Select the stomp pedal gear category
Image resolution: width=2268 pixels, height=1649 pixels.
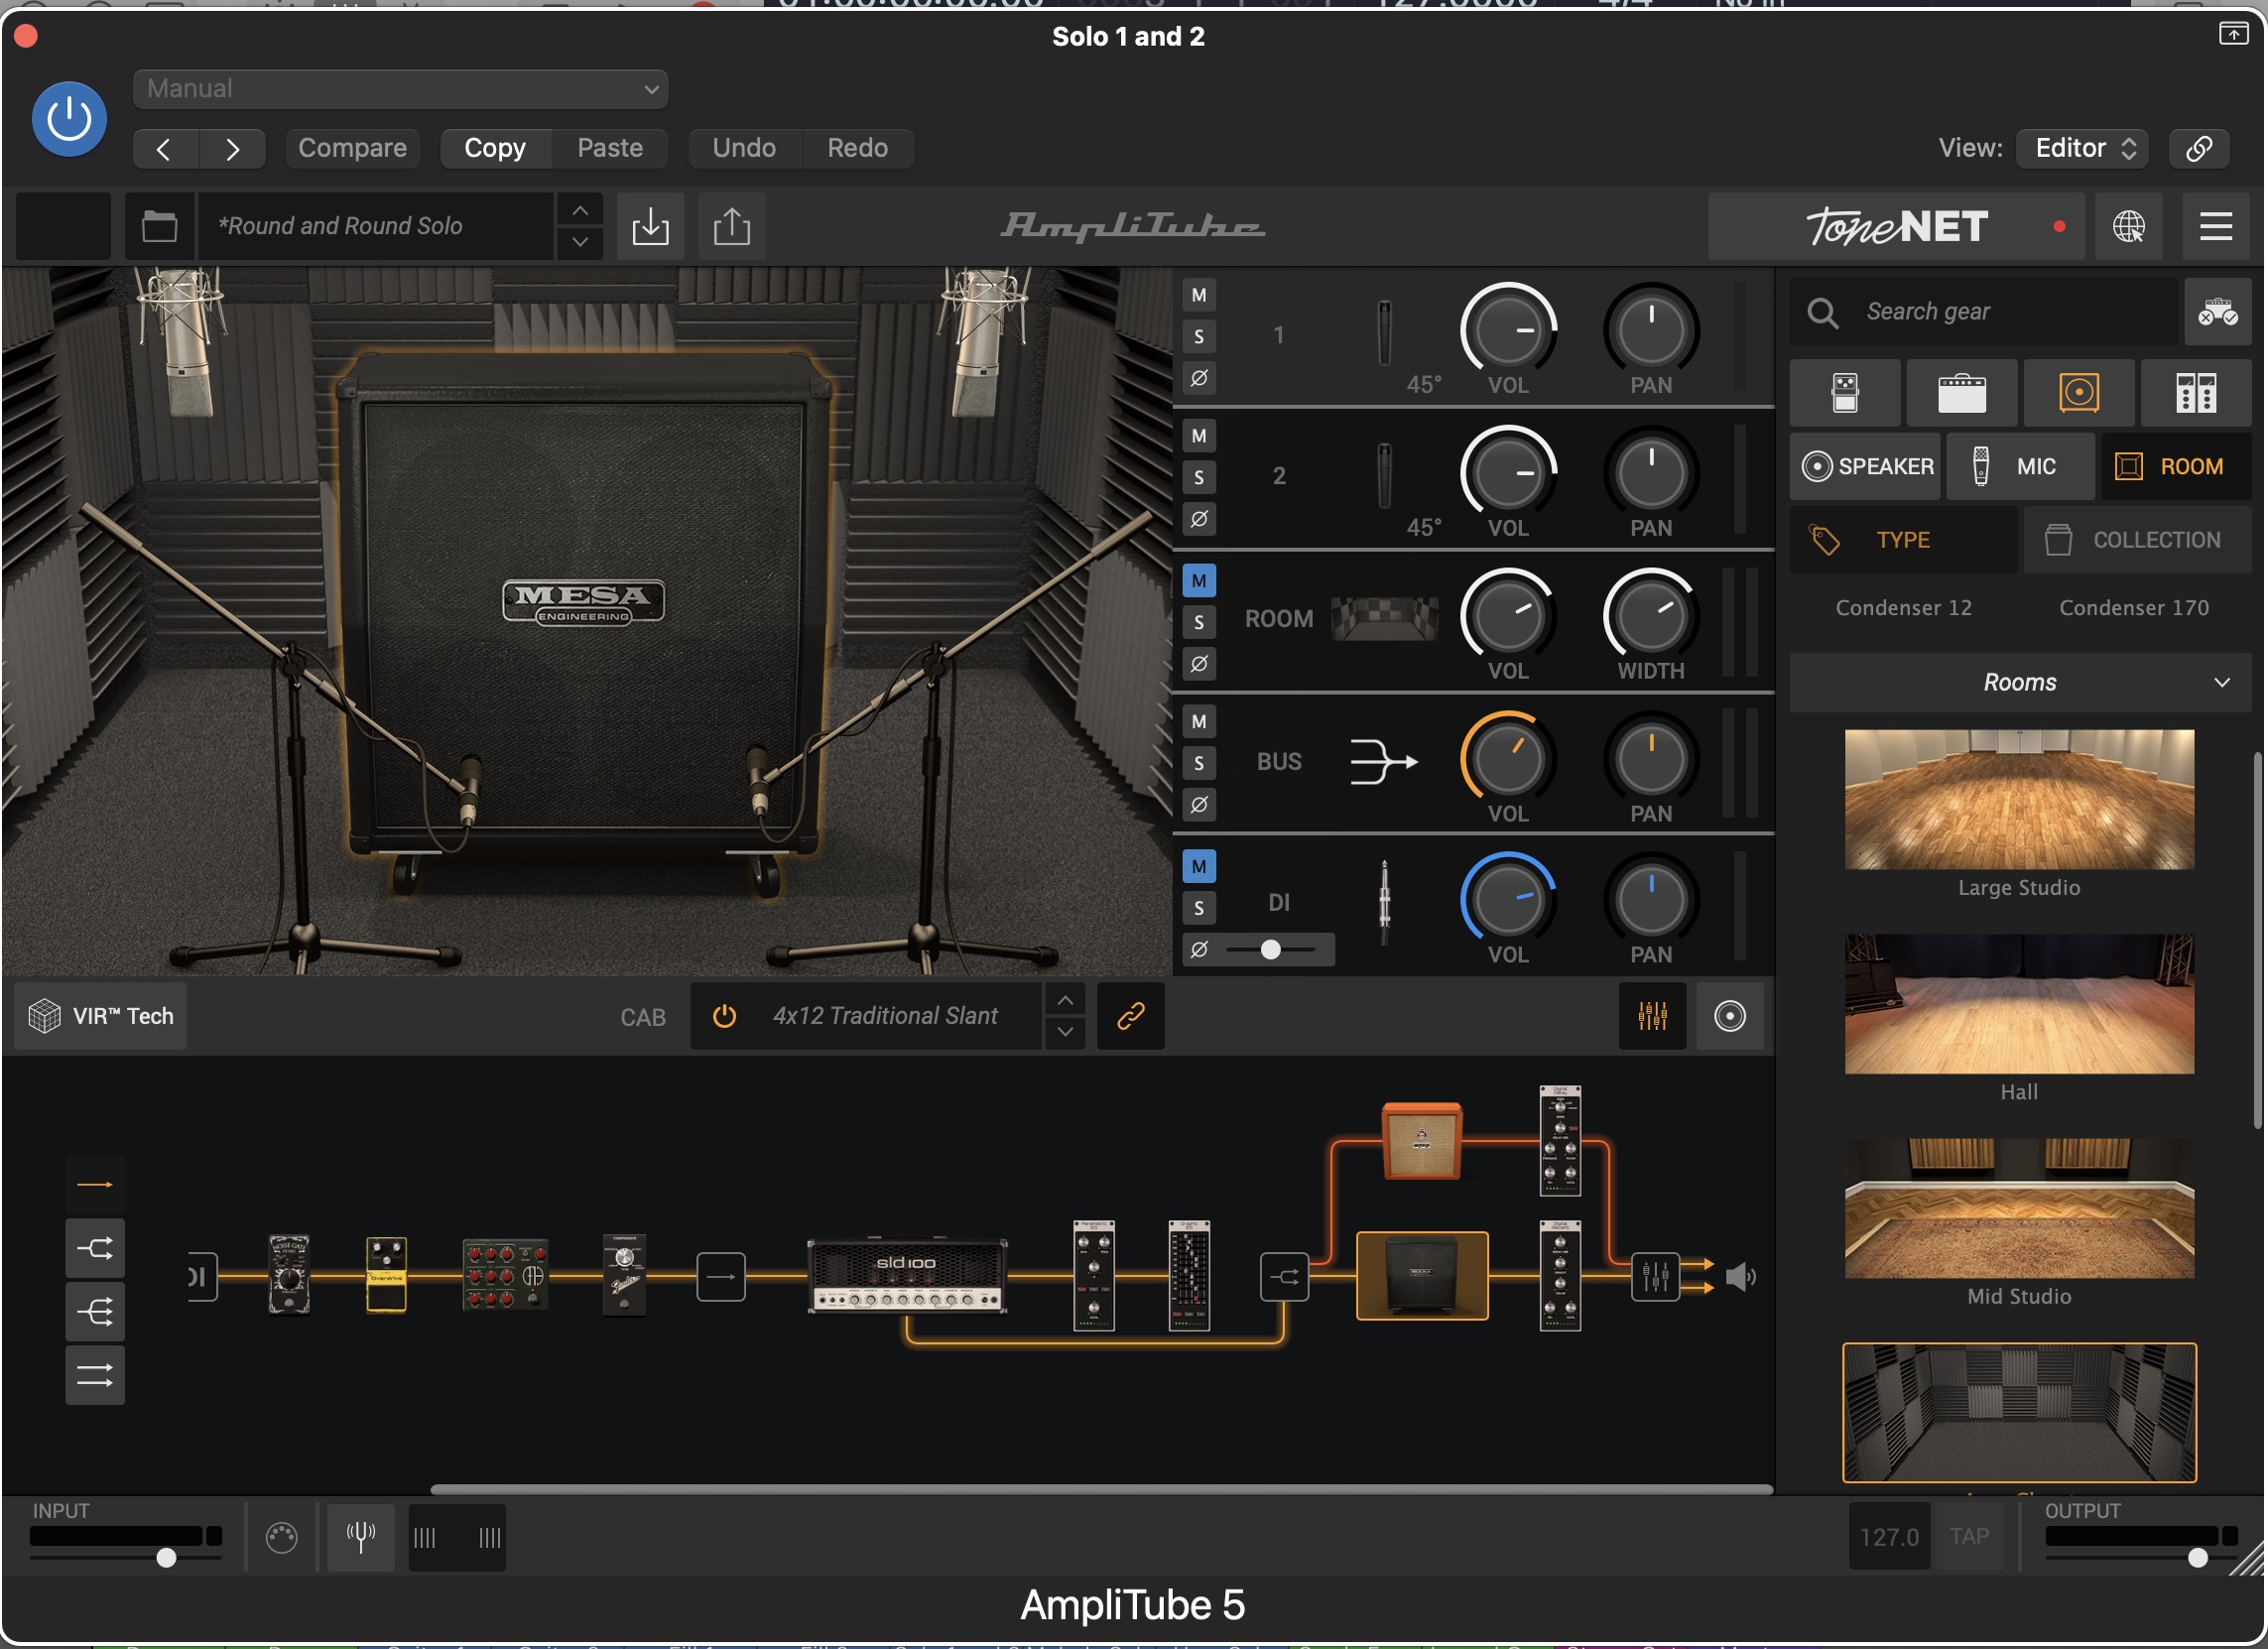coord(1845,393)
